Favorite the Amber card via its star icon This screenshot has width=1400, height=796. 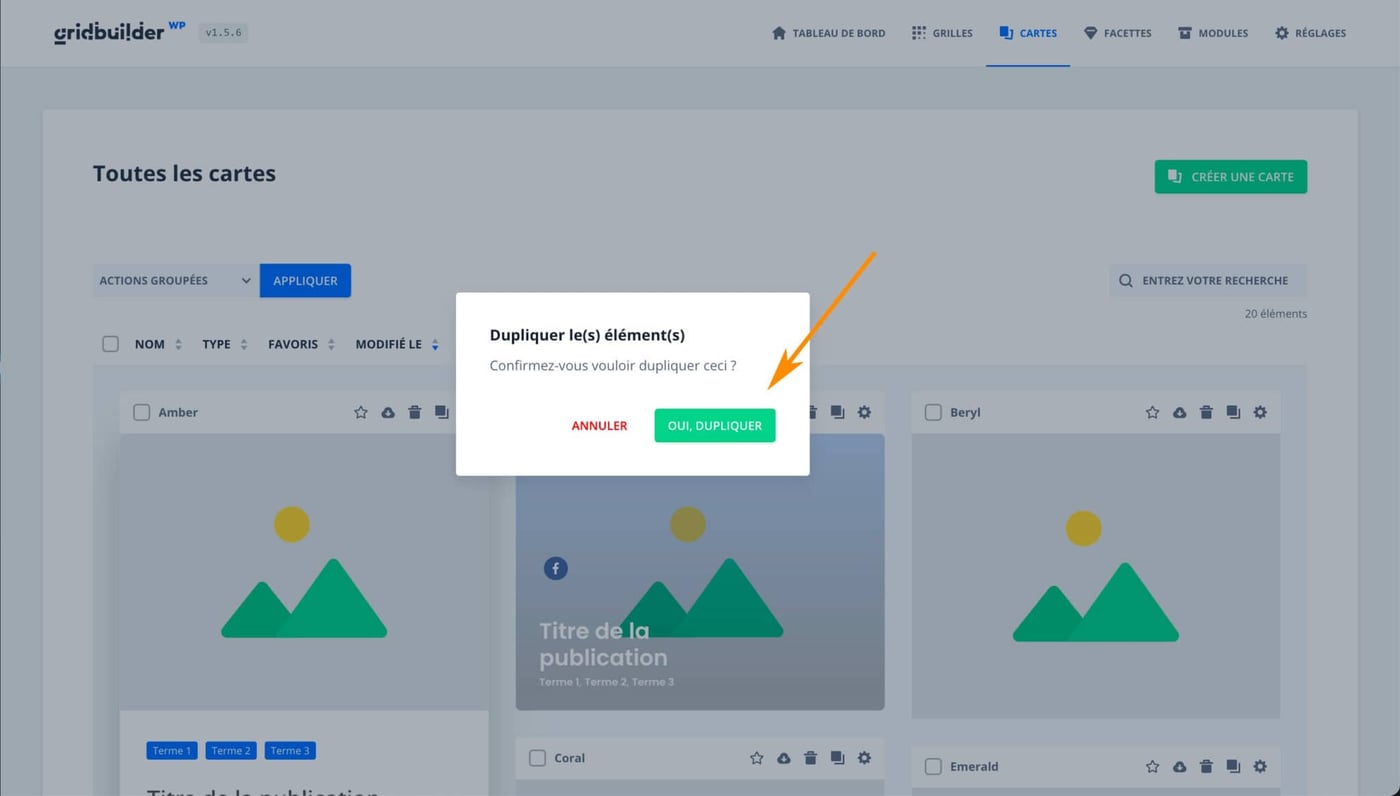pyautogui.click(x=360, y=411)
